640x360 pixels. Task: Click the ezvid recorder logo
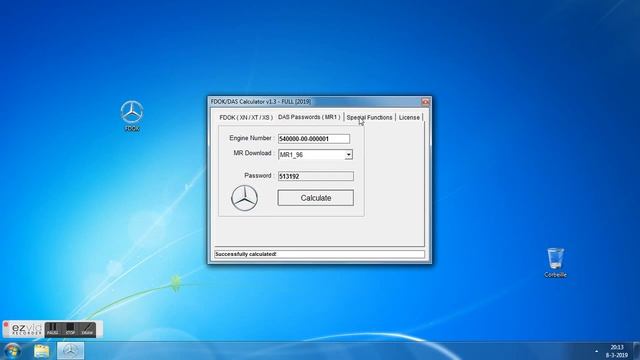pyautogui.click(x=26, y=329)
